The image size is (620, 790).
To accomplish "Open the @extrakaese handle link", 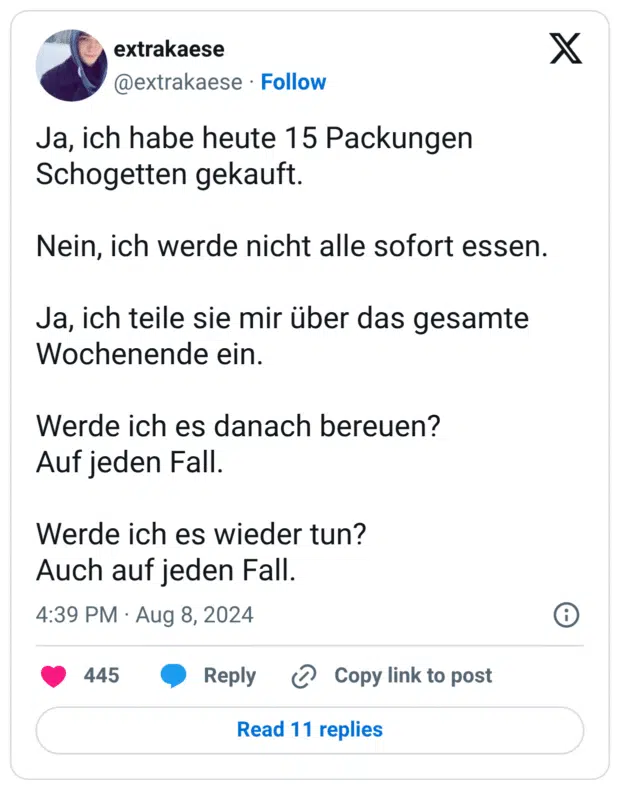I will [178, 82].
